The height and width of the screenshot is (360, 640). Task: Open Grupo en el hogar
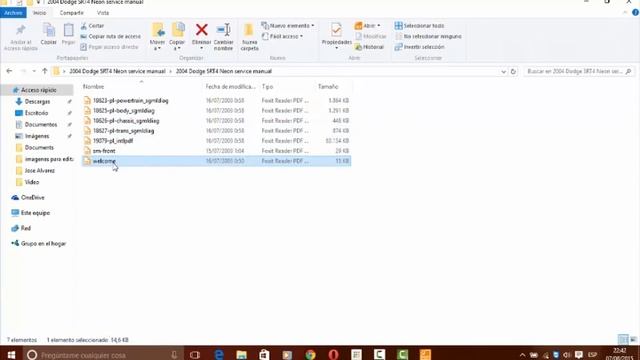point(43,244)
